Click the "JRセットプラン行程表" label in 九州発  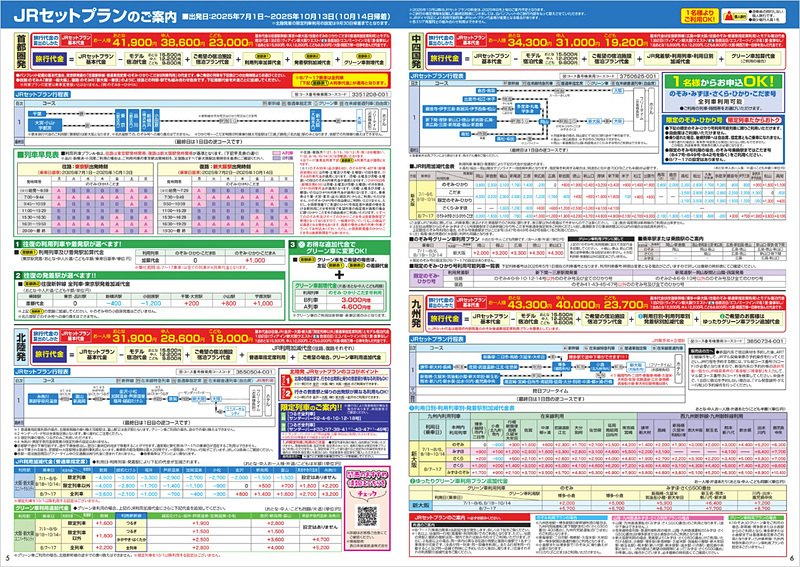pos(437,339)
